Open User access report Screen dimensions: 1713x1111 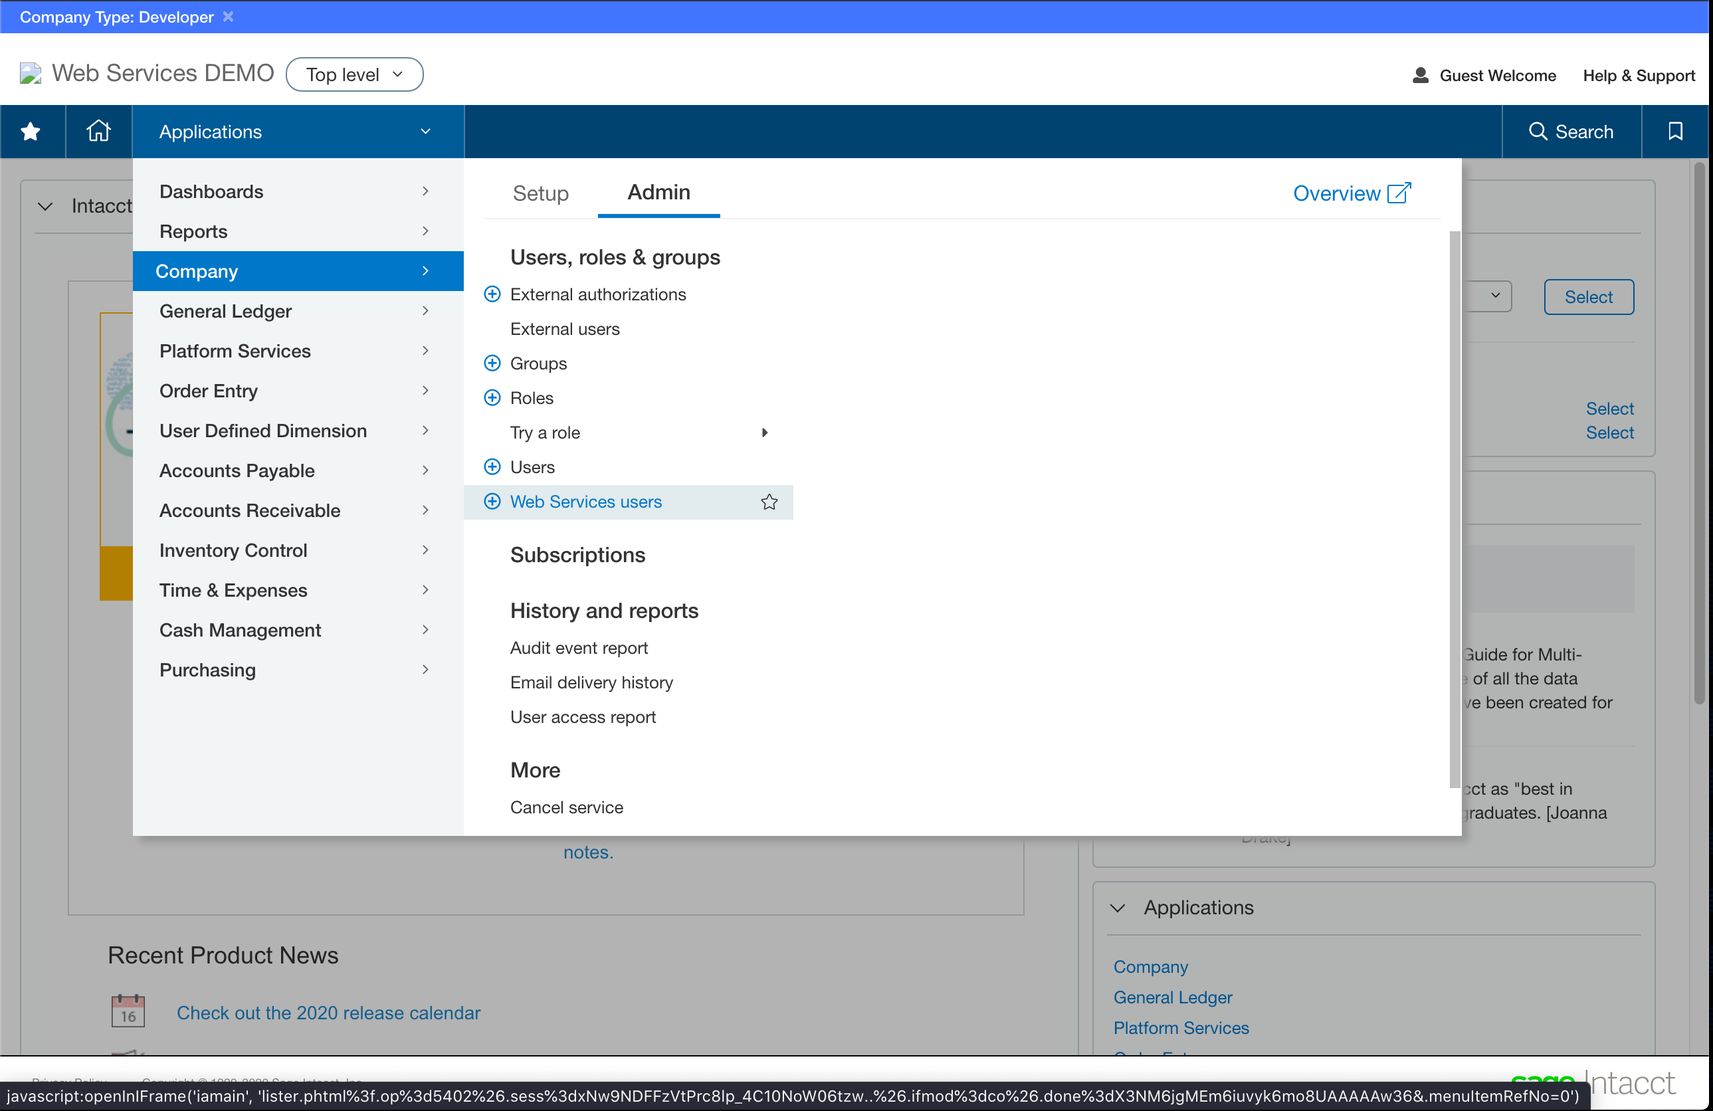coord(583,717)
